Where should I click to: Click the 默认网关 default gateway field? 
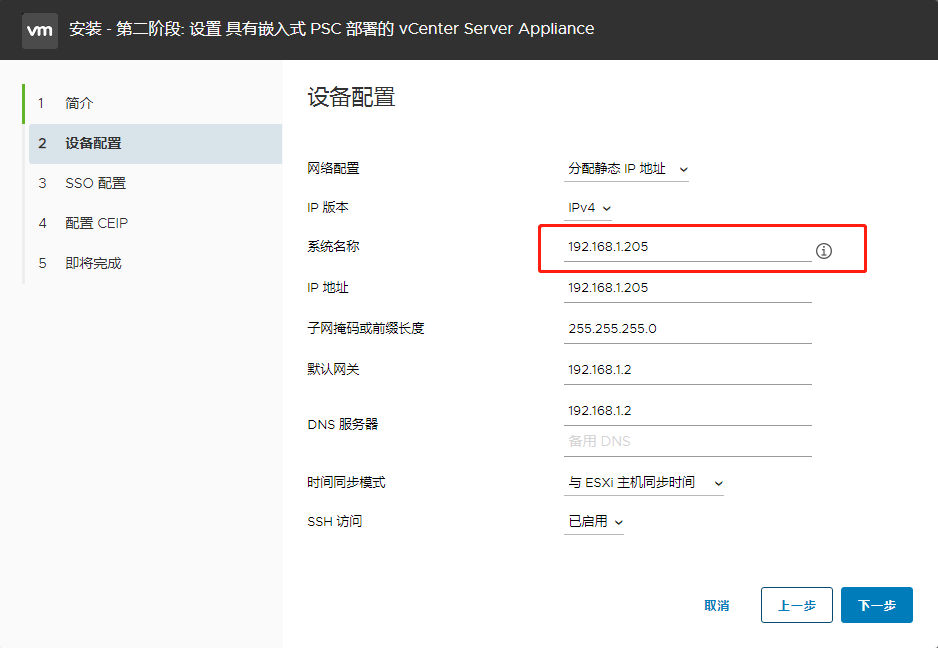tap(687, 370)
